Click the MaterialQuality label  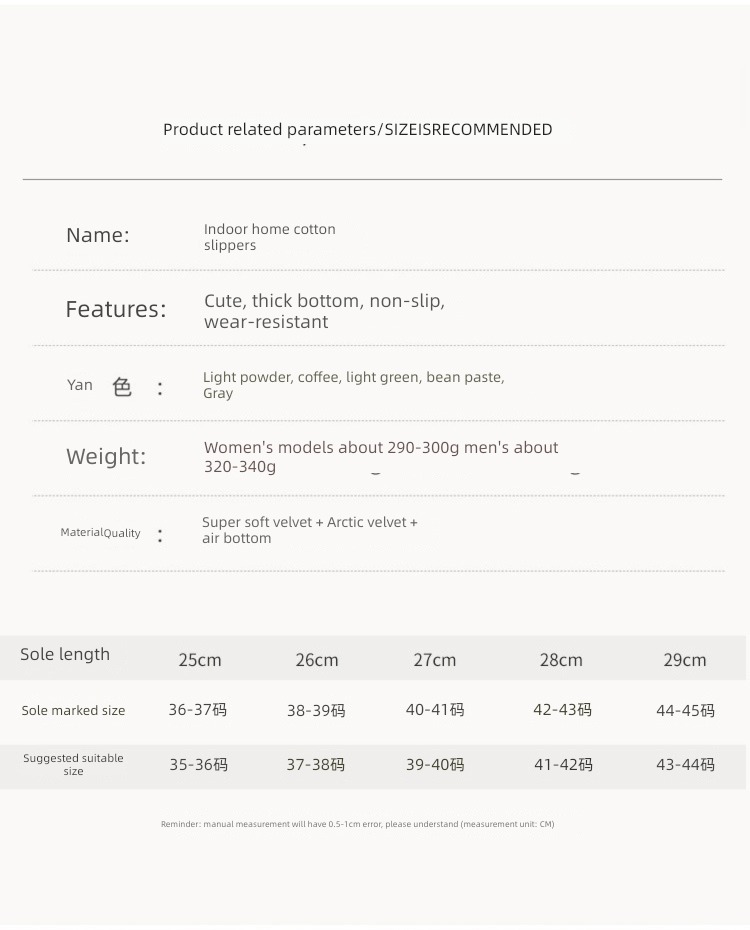point(100,533)
